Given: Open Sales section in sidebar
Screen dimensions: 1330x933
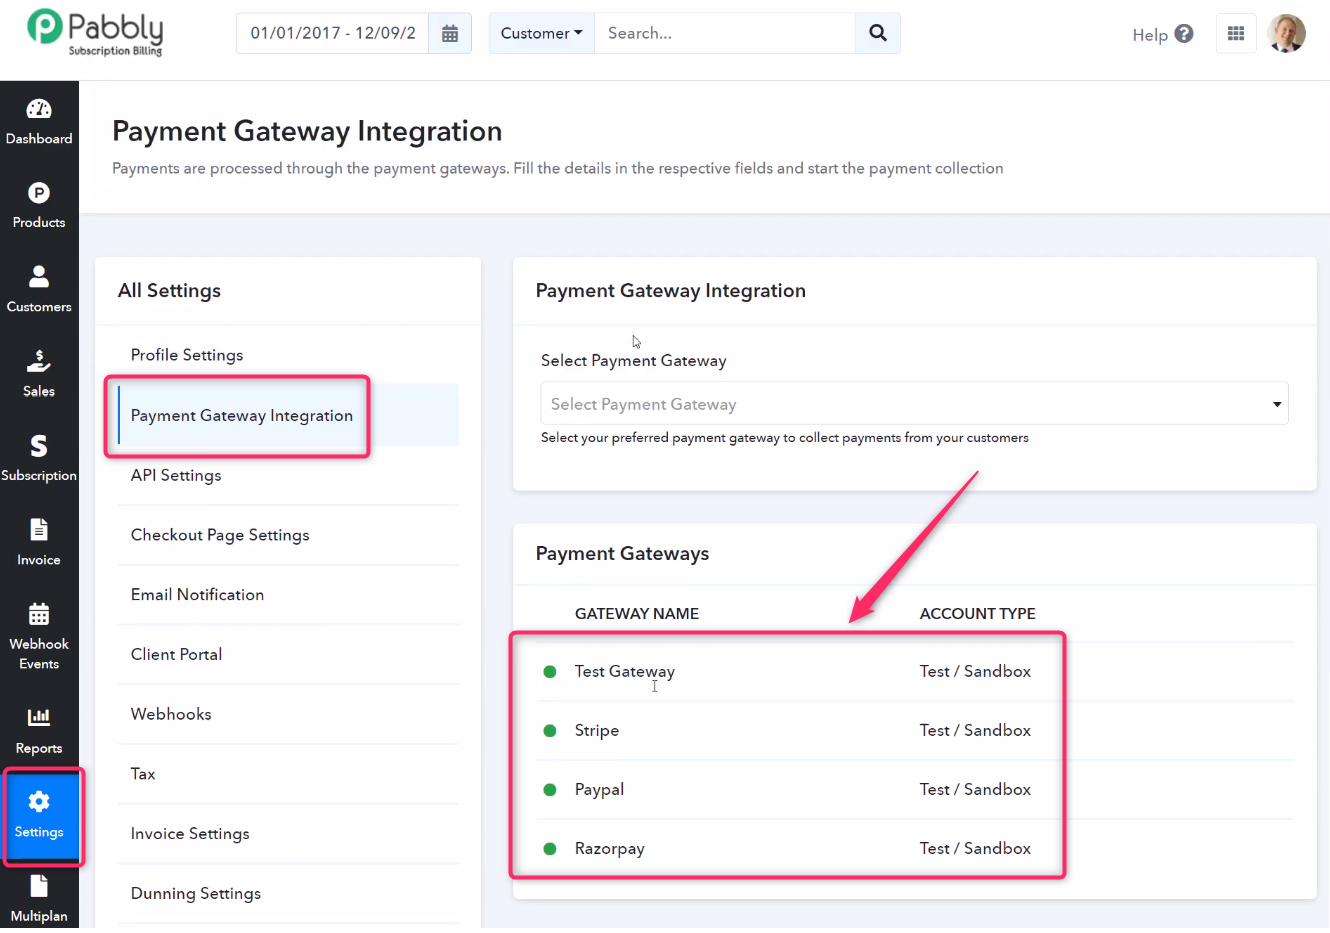Looking at the screenshot, I should (x=39, y=374).
